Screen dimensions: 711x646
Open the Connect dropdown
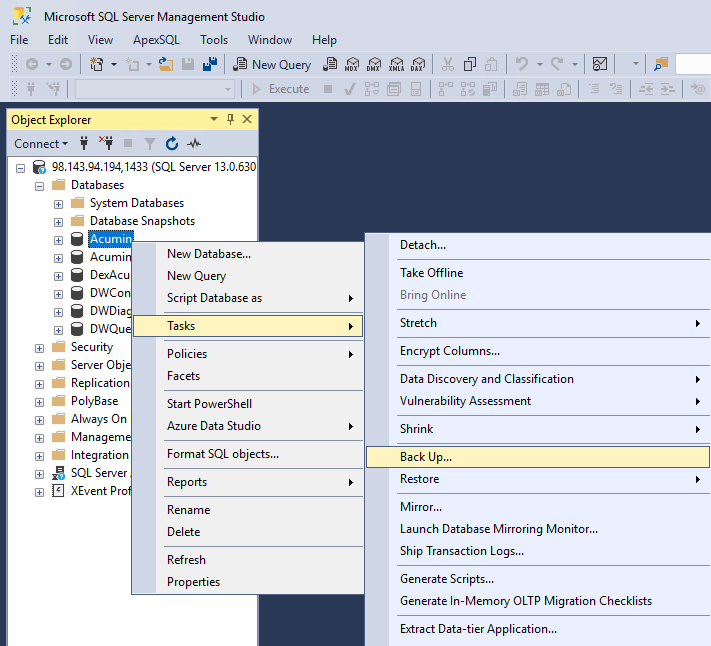(x=41, y=144)
